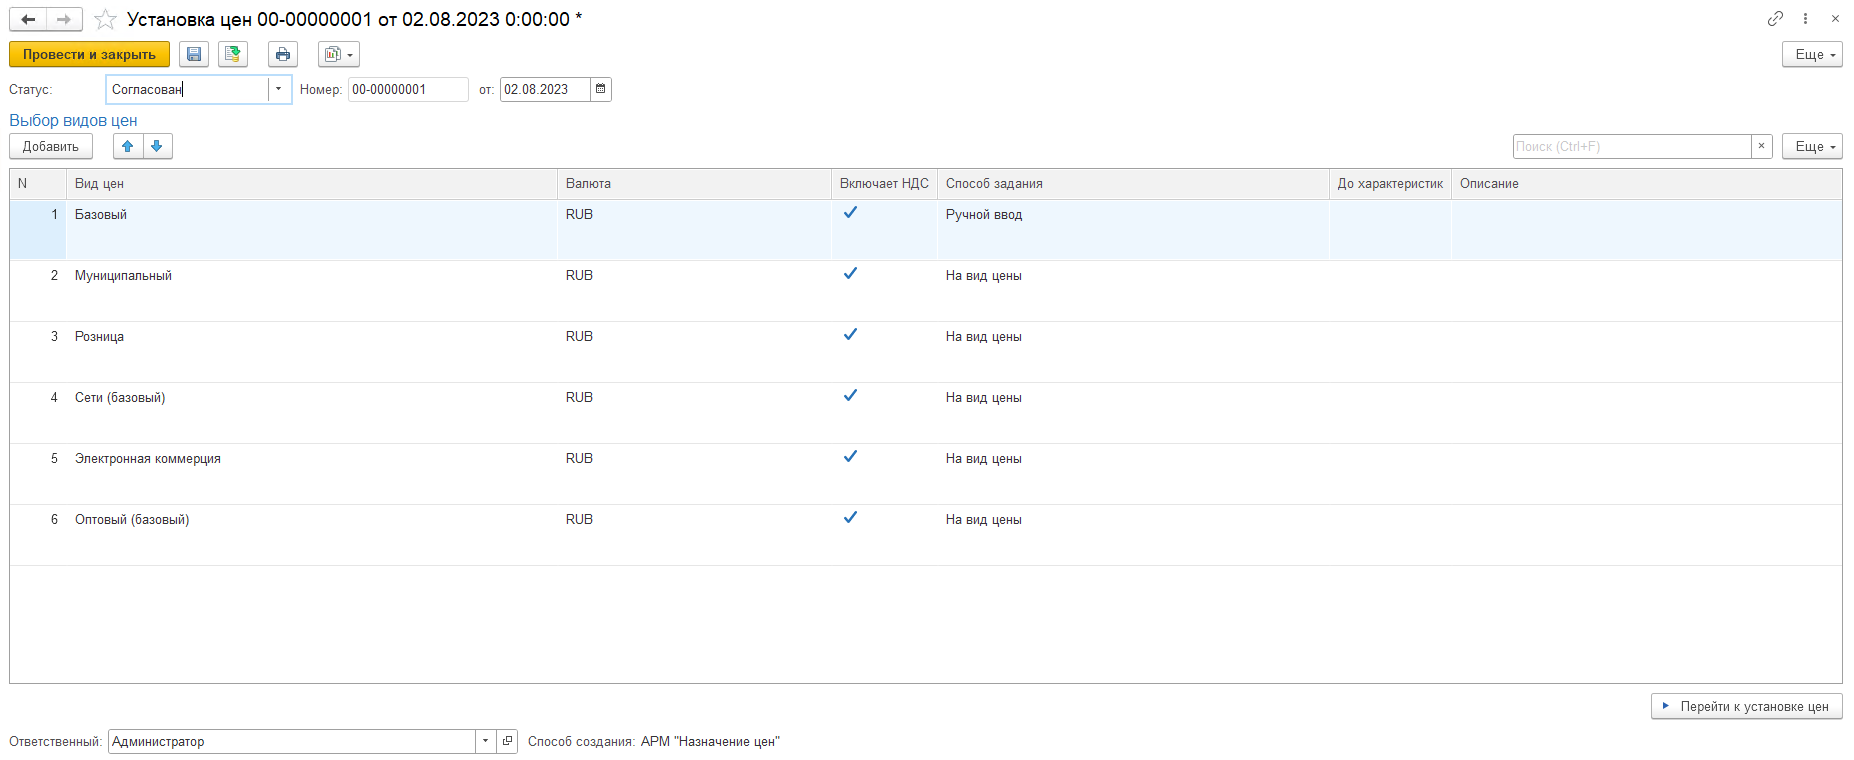This screenshot has width=1854, height=760.
Task: Open the table's Еще menu
Action: tap(1811, 146)
